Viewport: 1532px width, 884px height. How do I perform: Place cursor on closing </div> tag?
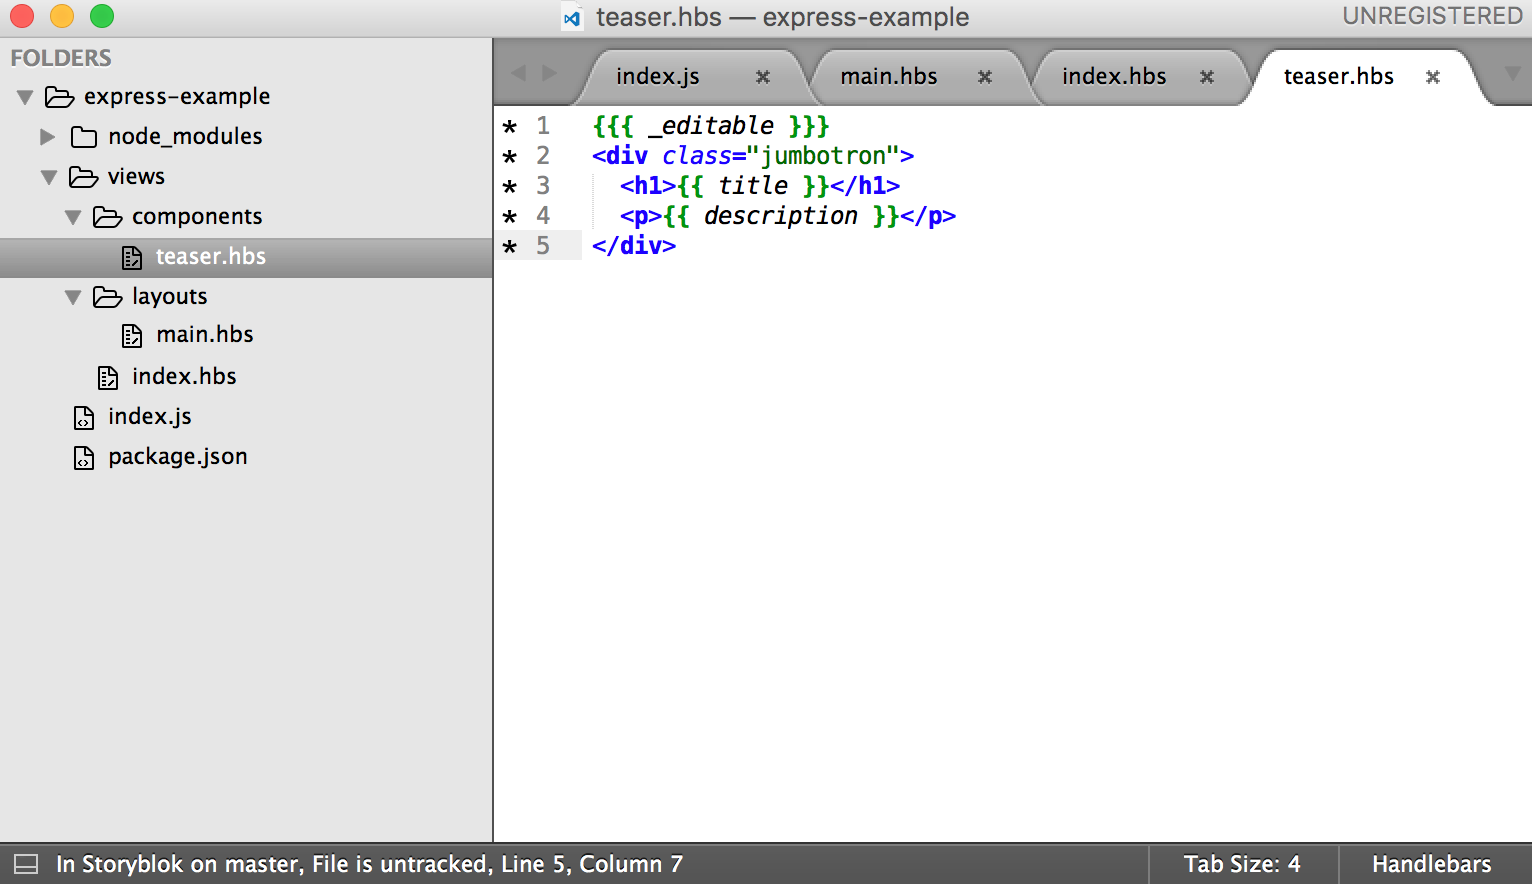tap(634, 246)
